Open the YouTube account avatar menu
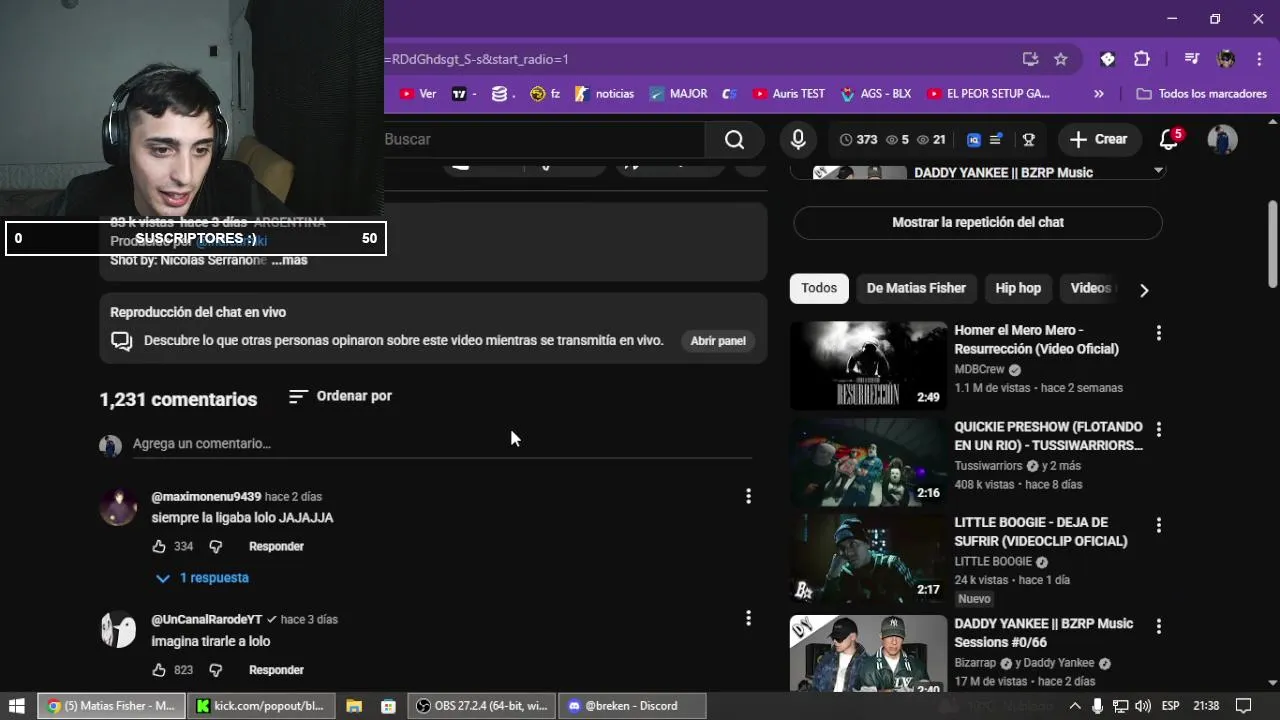Screen dimensions: 1280x720 (x=1222, y=139)
